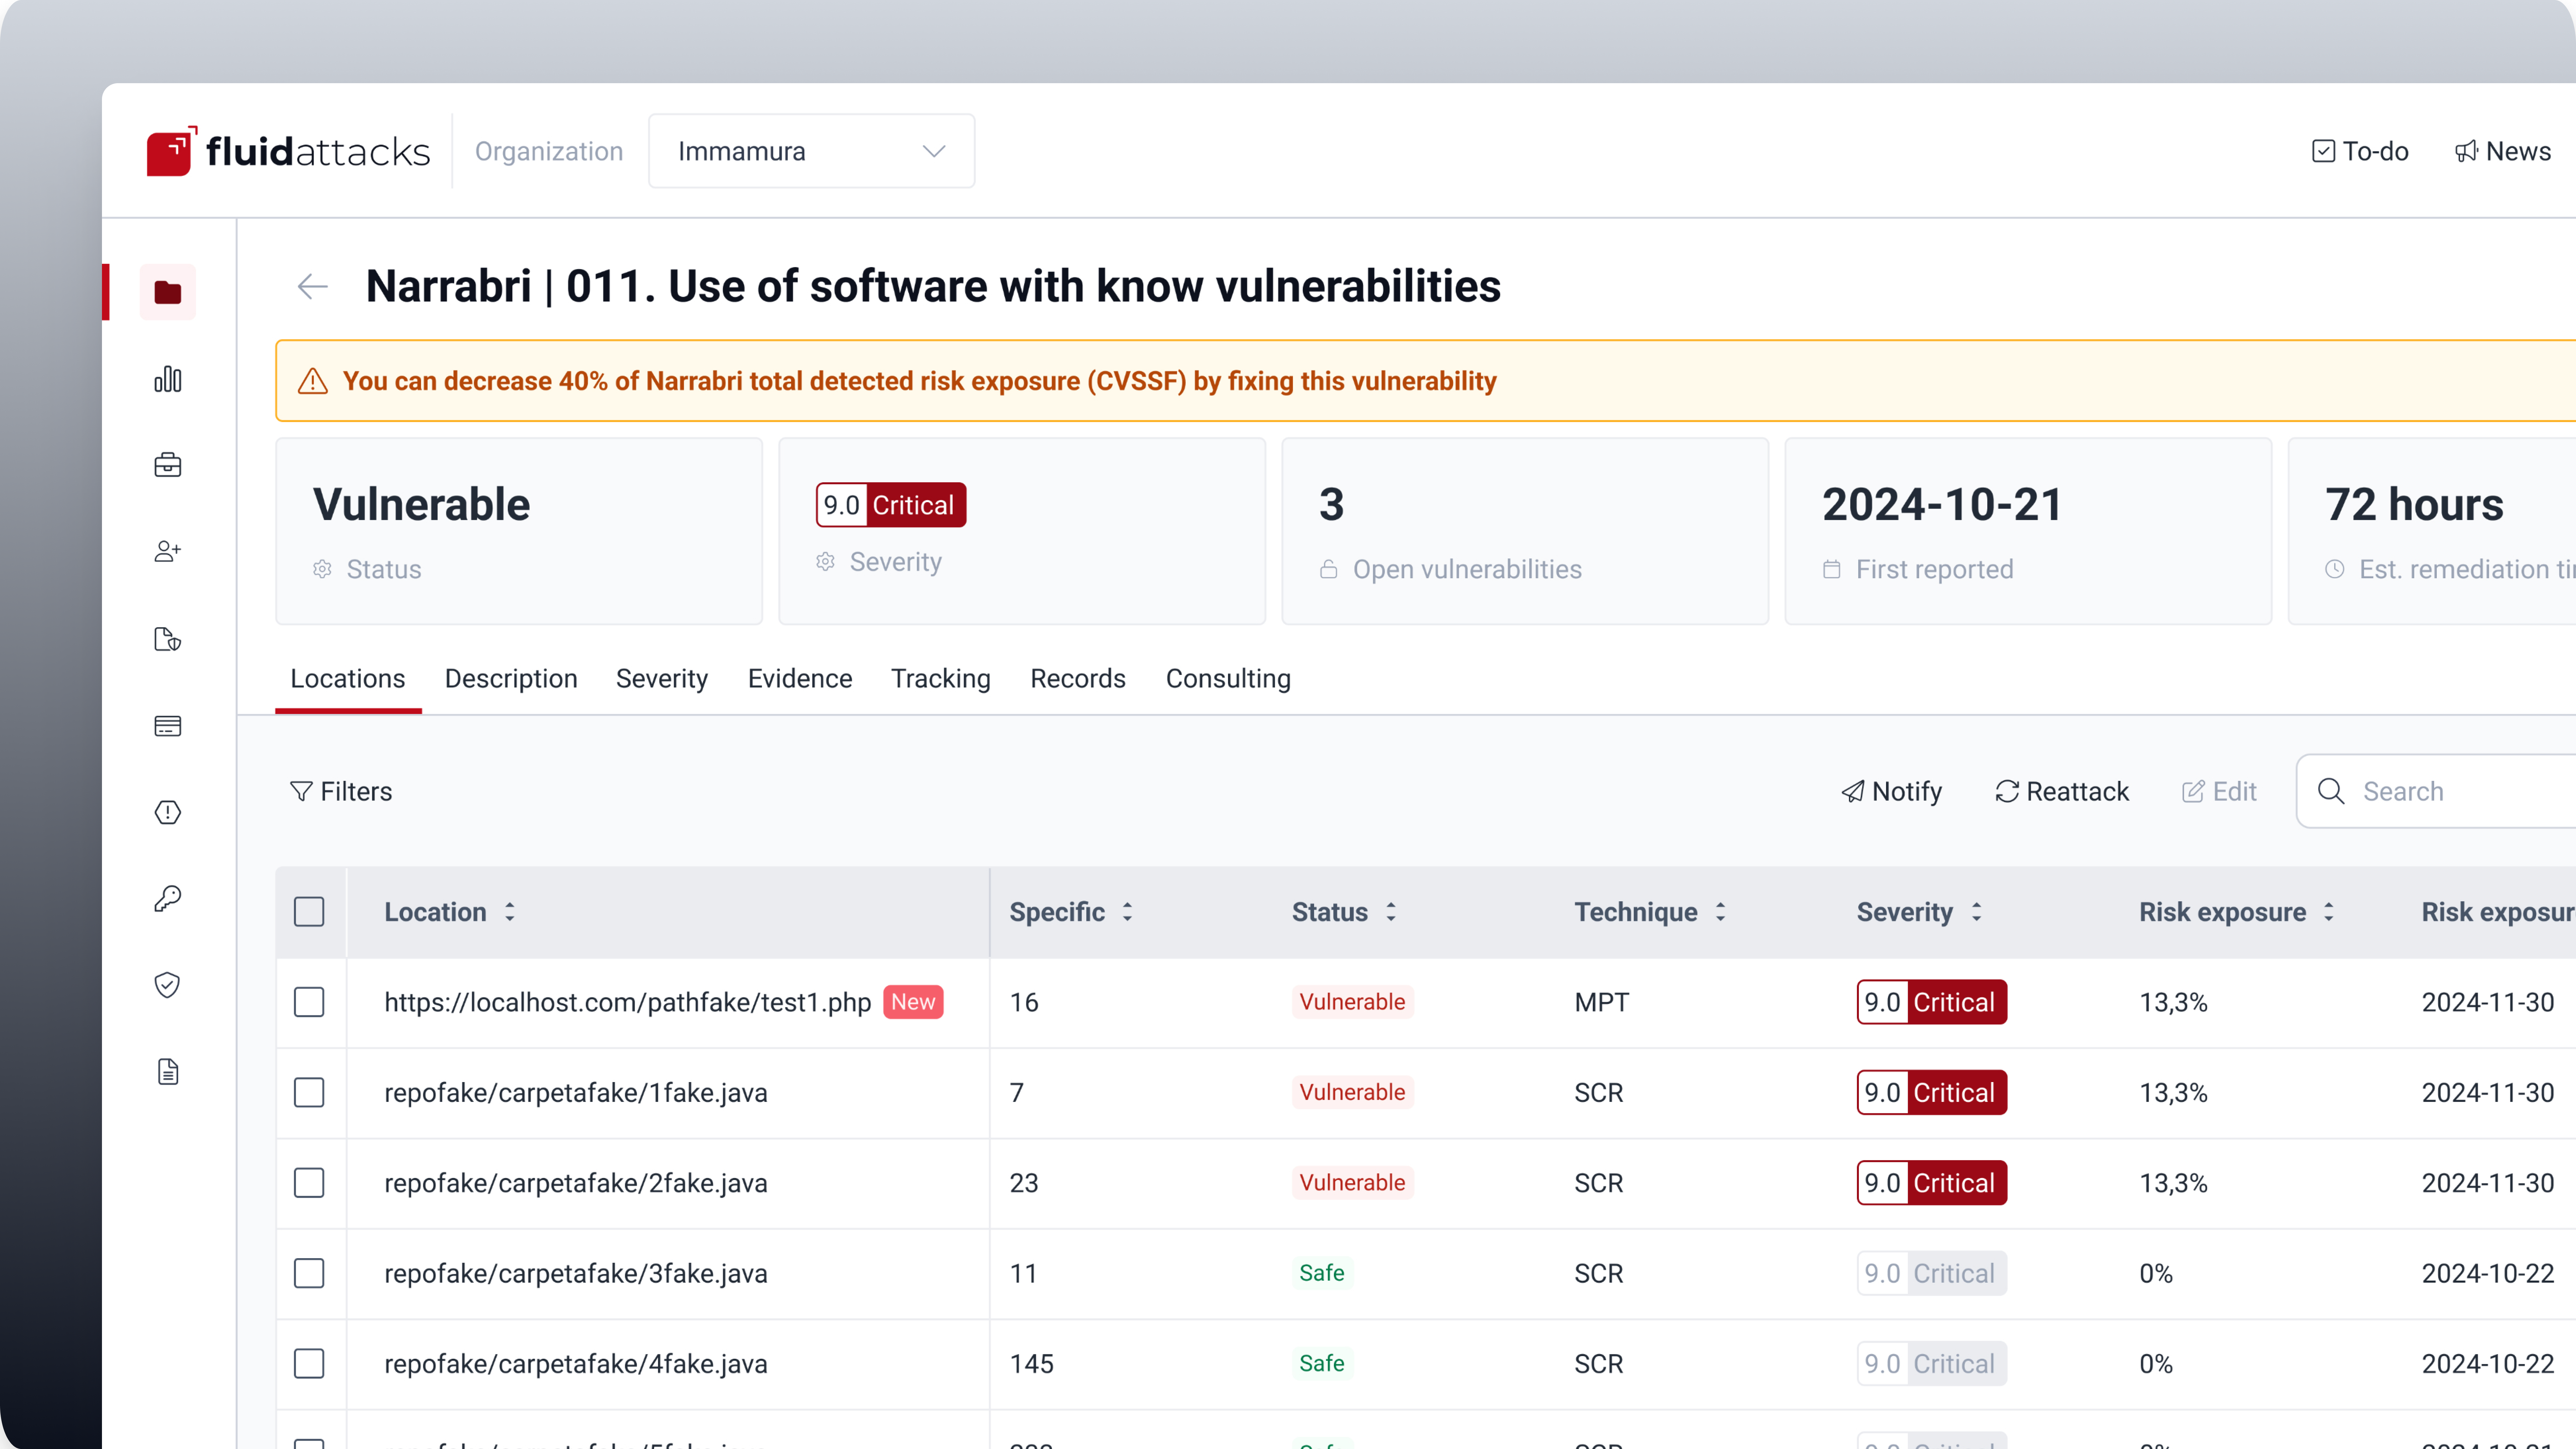Select the test1.php location row checkbox
The width and height of the screenshot is (2576, 1449).
[309, 1002]
